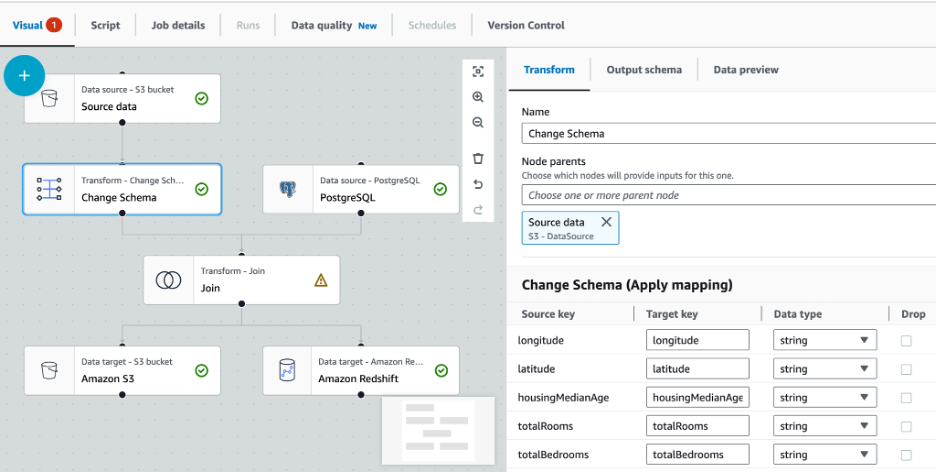The image size is (936, 472).
Task: Tick the Drop checkbox for housingMedianAge
Action: coord(906,398)
